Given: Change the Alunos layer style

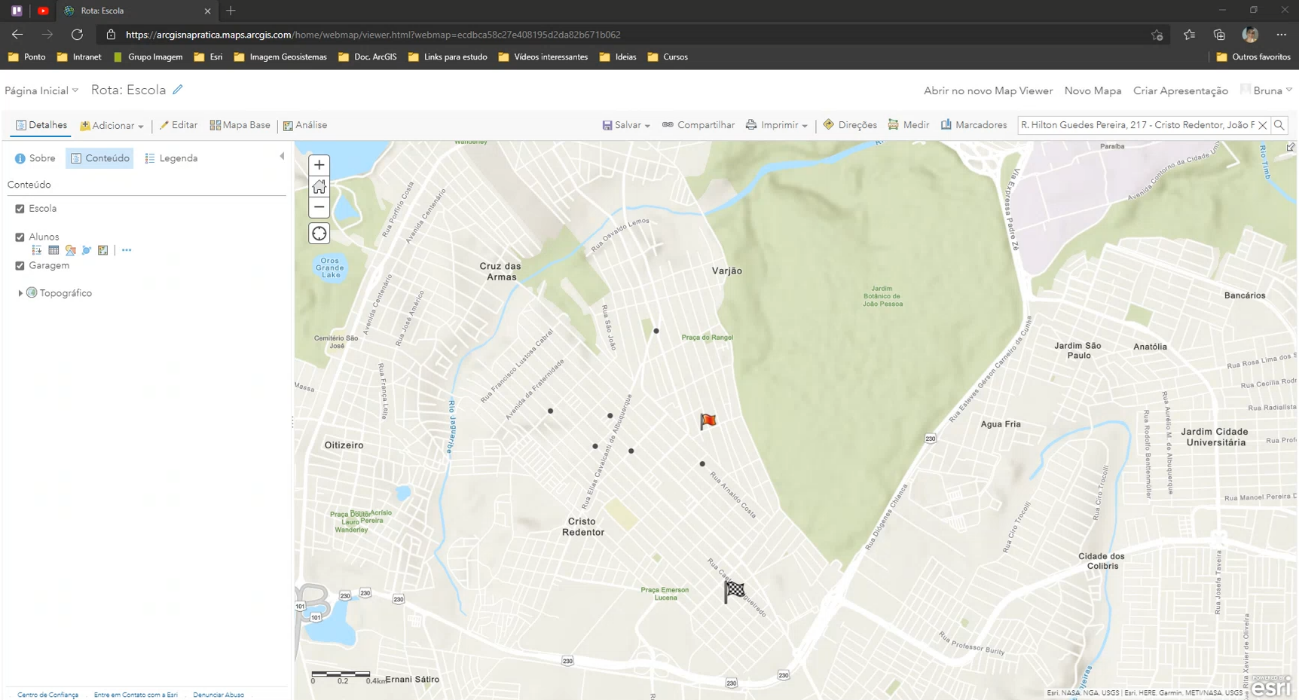Looking at the screenshot, I should coord(70,250).
